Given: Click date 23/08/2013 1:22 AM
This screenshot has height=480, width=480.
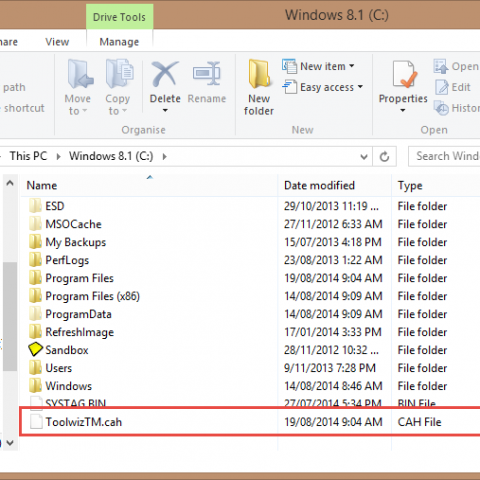Looking at the screenshot, I should pyautogui.click(x=333, y=260).
